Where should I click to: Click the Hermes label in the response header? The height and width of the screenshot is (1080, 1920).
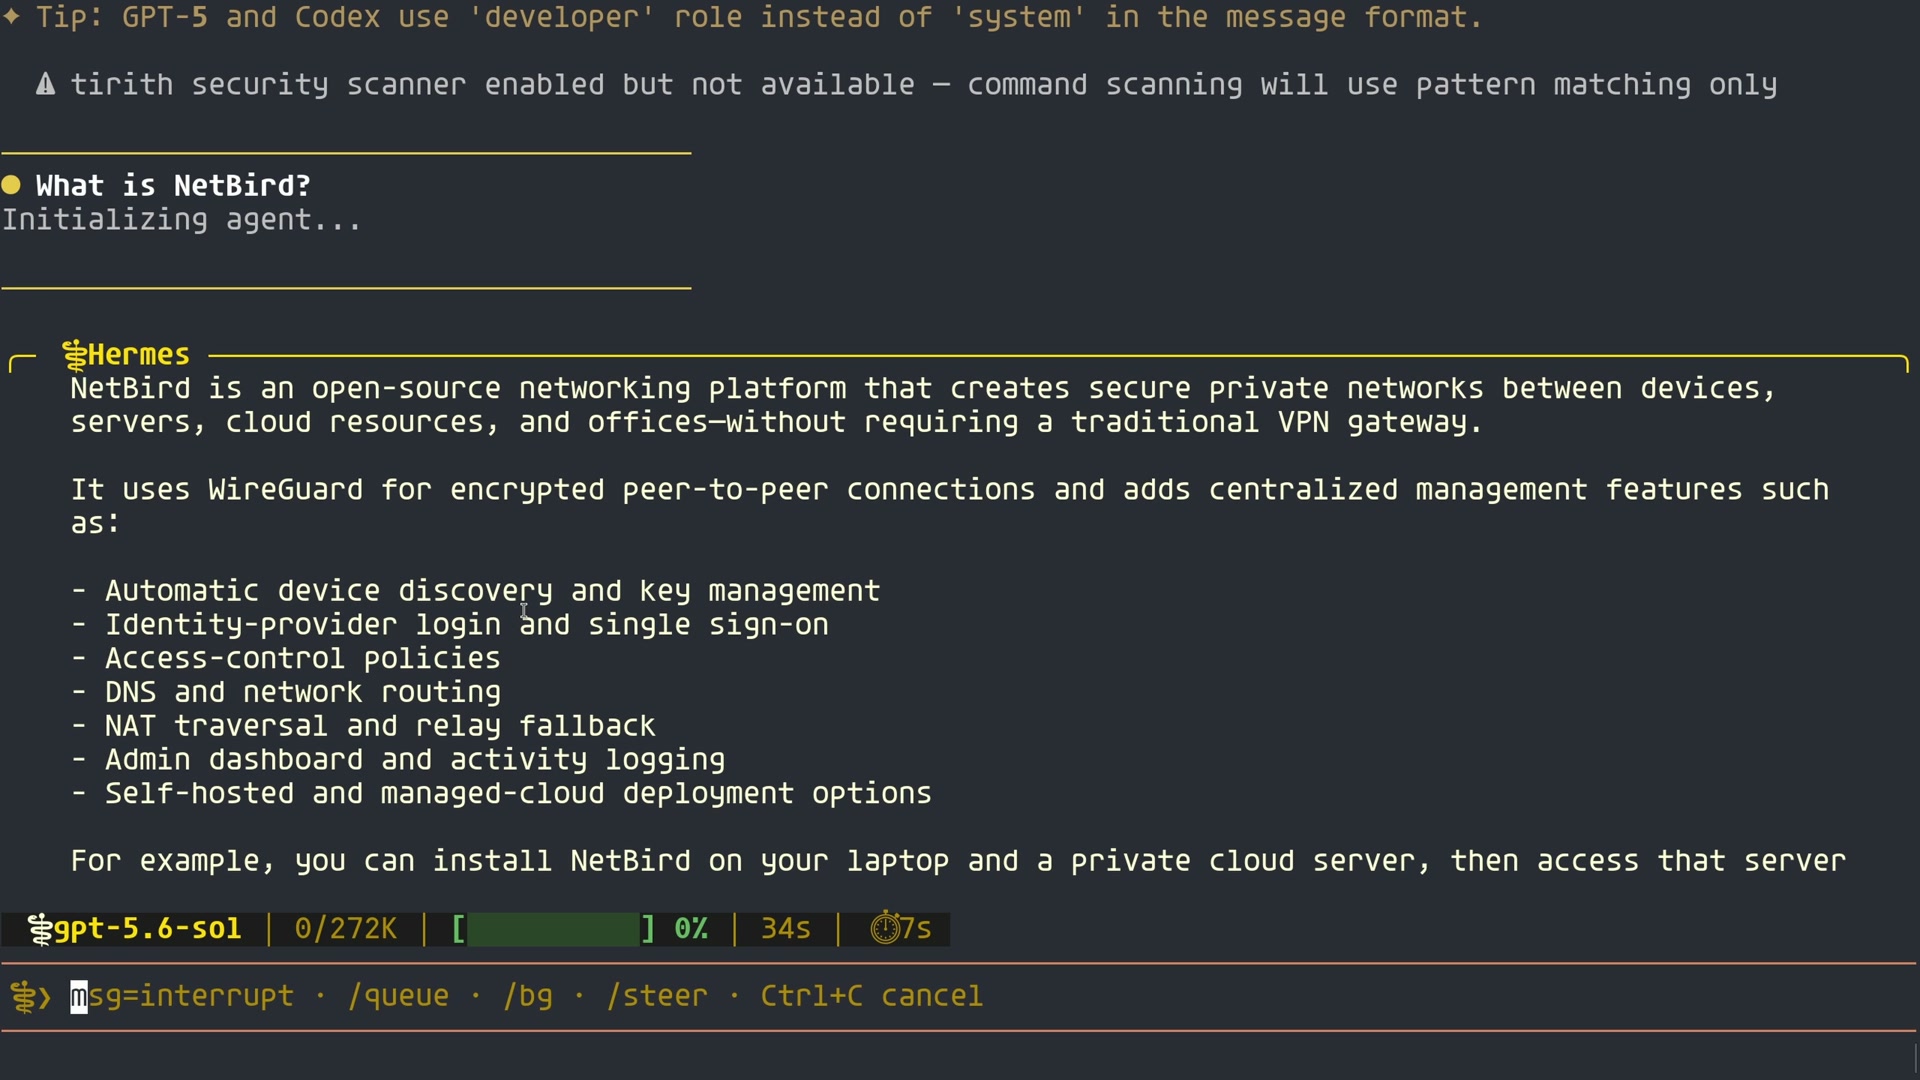coord(139,355)
